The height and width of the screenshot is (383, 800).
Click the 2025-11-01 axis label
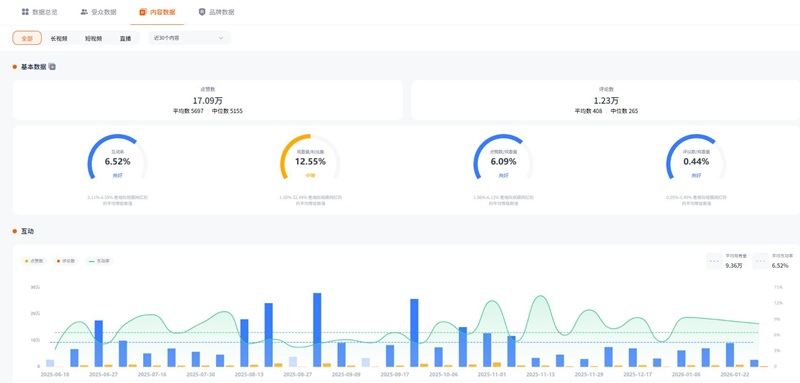click(492, 374)
